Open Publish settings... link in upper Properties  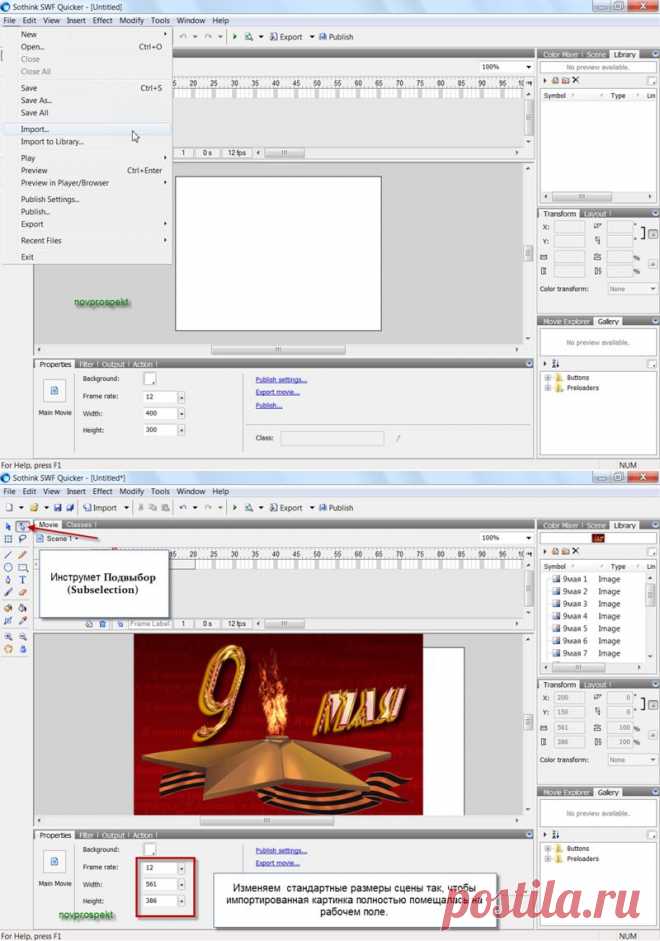[281, 380]
